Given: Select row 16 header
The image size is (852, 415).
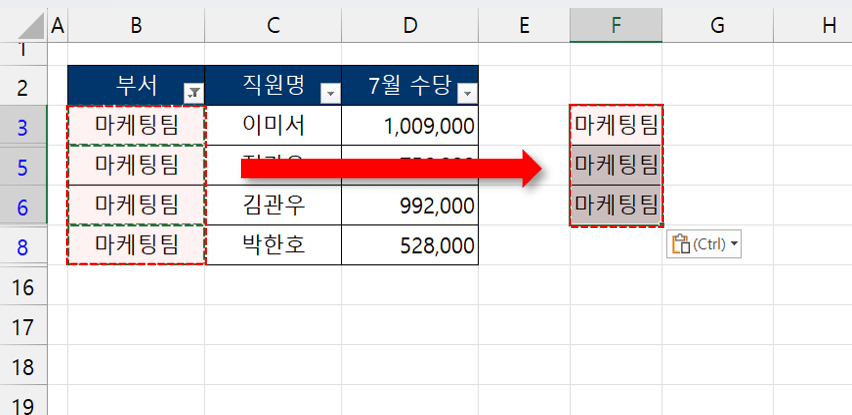Looking at the screenshot, I should coord(23,287).
